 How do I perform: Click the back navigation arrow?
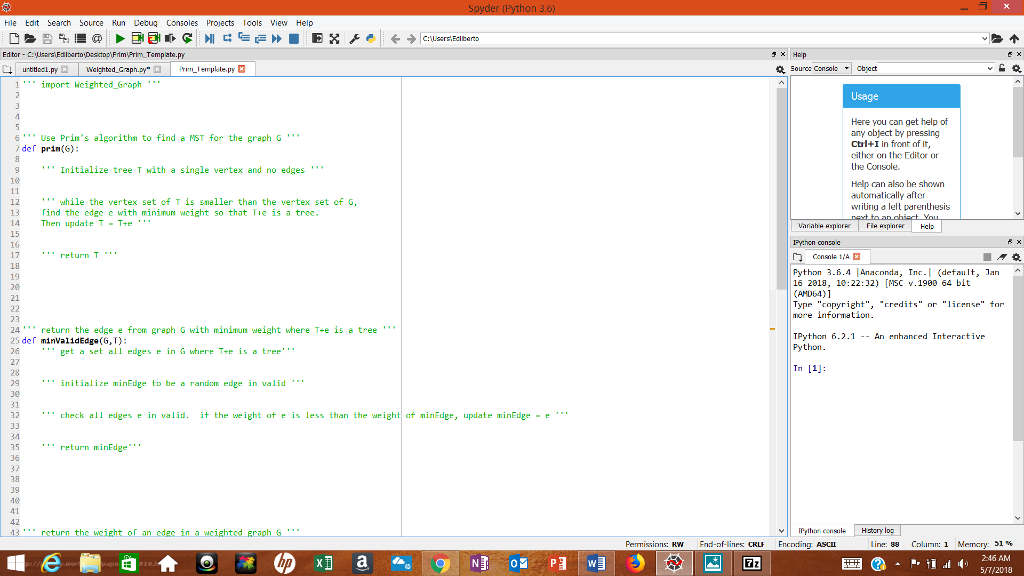[396, 38]
